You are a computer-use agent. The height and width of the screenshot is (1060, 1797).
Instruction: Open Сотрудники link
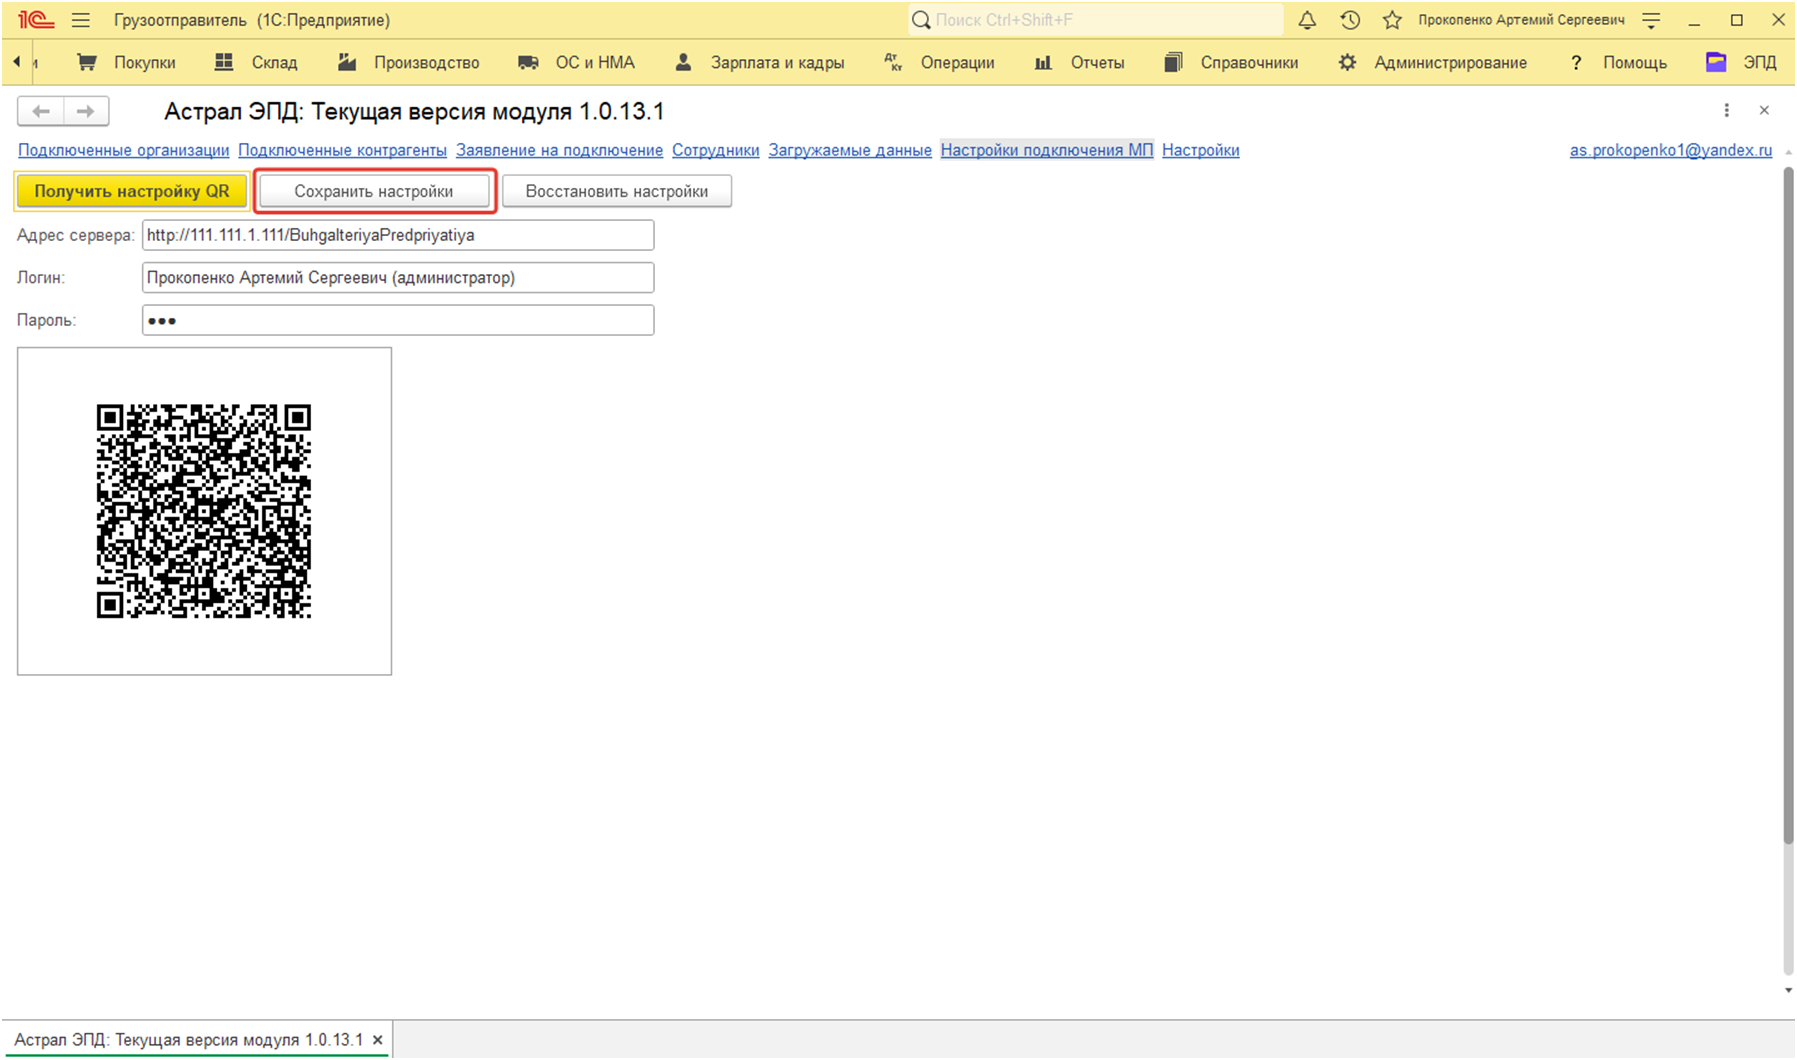point(715,150)
